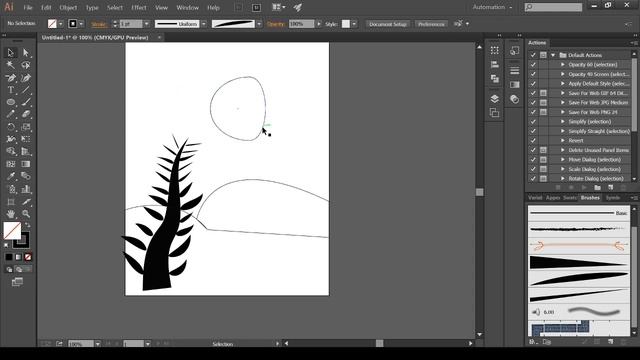Toggle checkmark for Revert action
Viewport: 640px width, 360px height.
pyautogui.click(x=533, y=141)
